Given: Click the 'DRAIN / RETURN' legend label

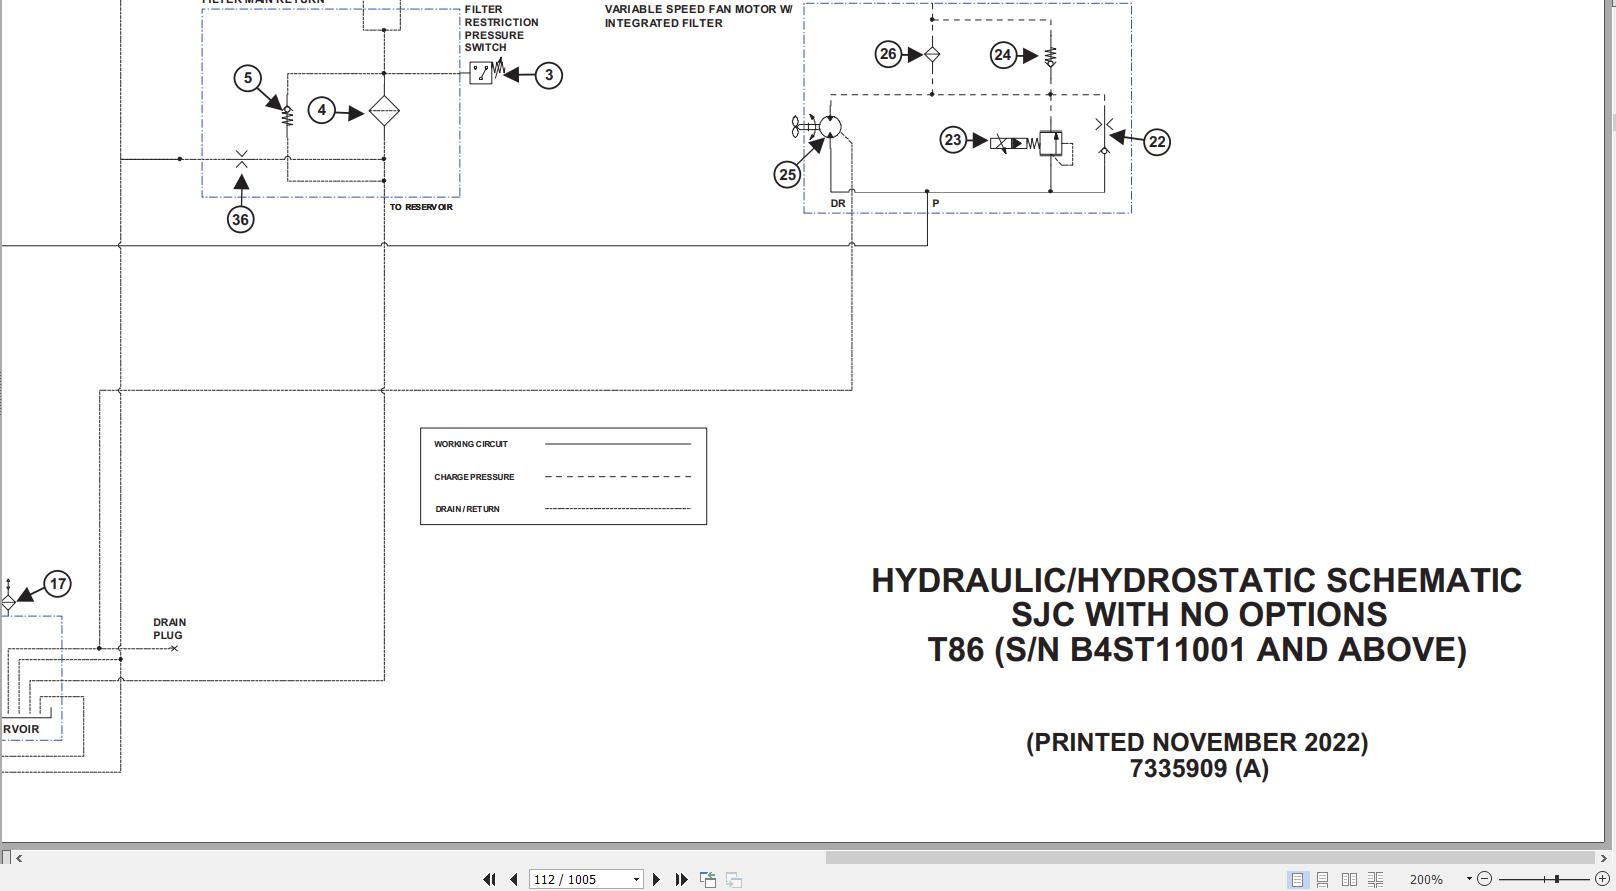Looking at the screenshot, I should (467, 509).
